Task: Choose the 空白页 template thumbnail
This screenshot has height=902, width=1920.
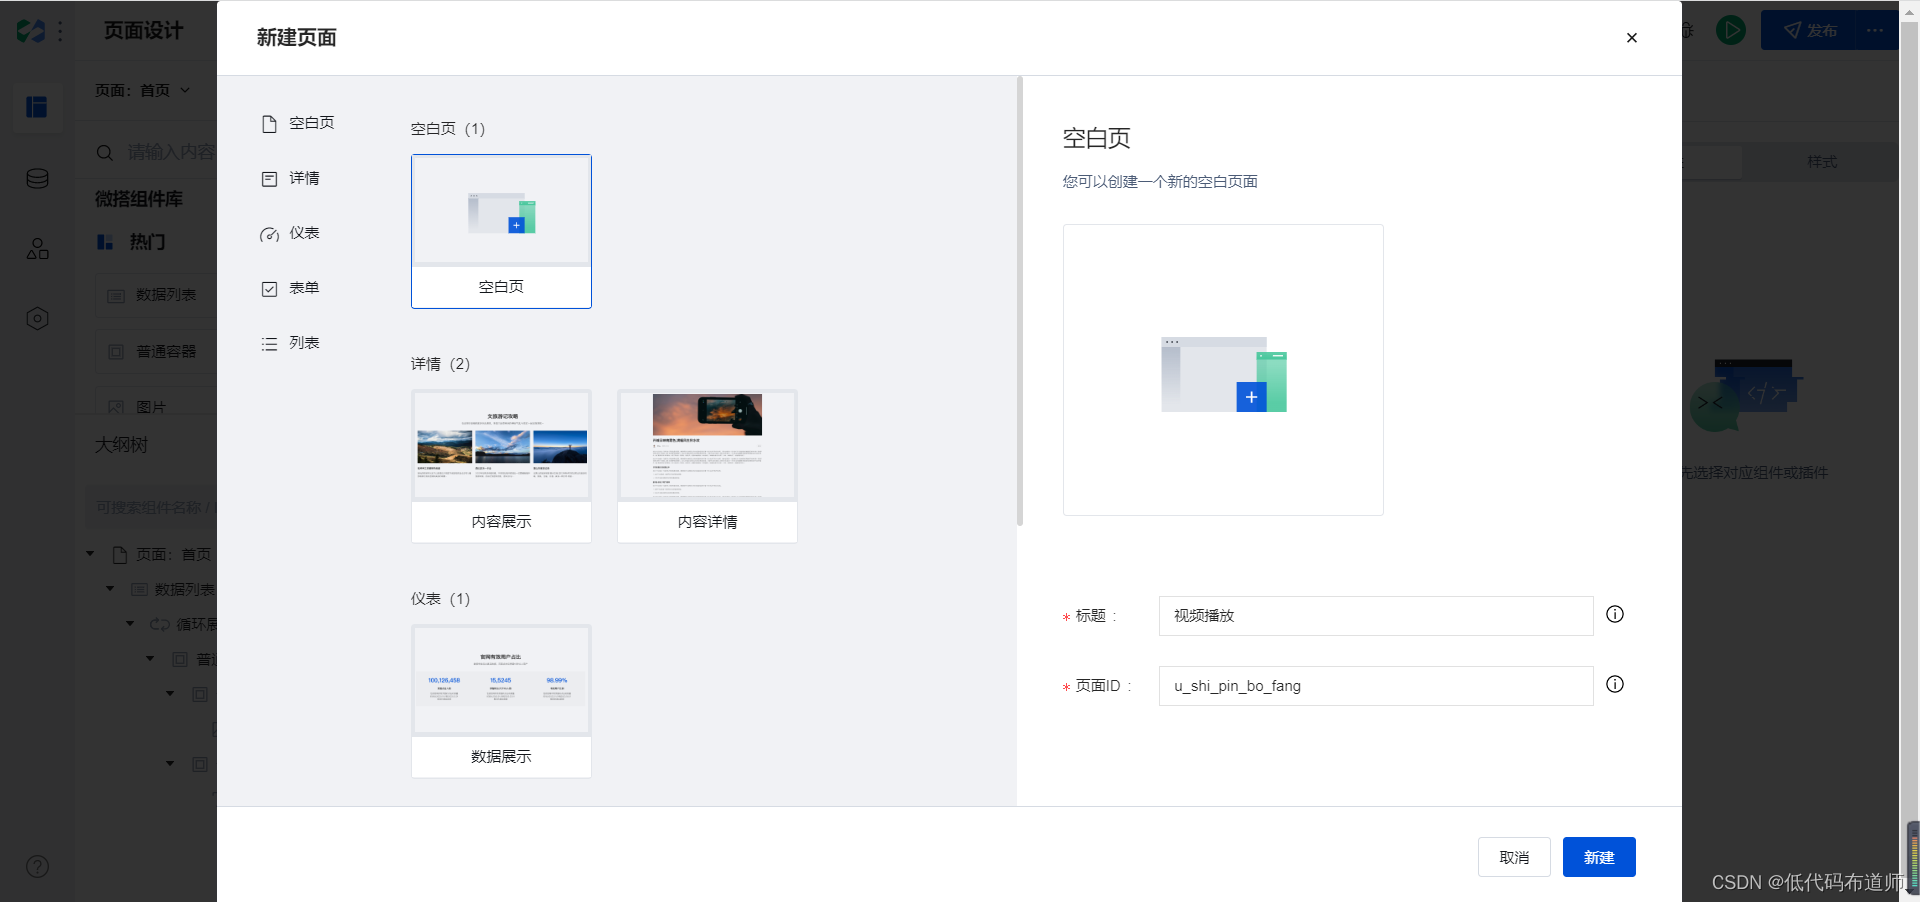Action: (501, 231)
